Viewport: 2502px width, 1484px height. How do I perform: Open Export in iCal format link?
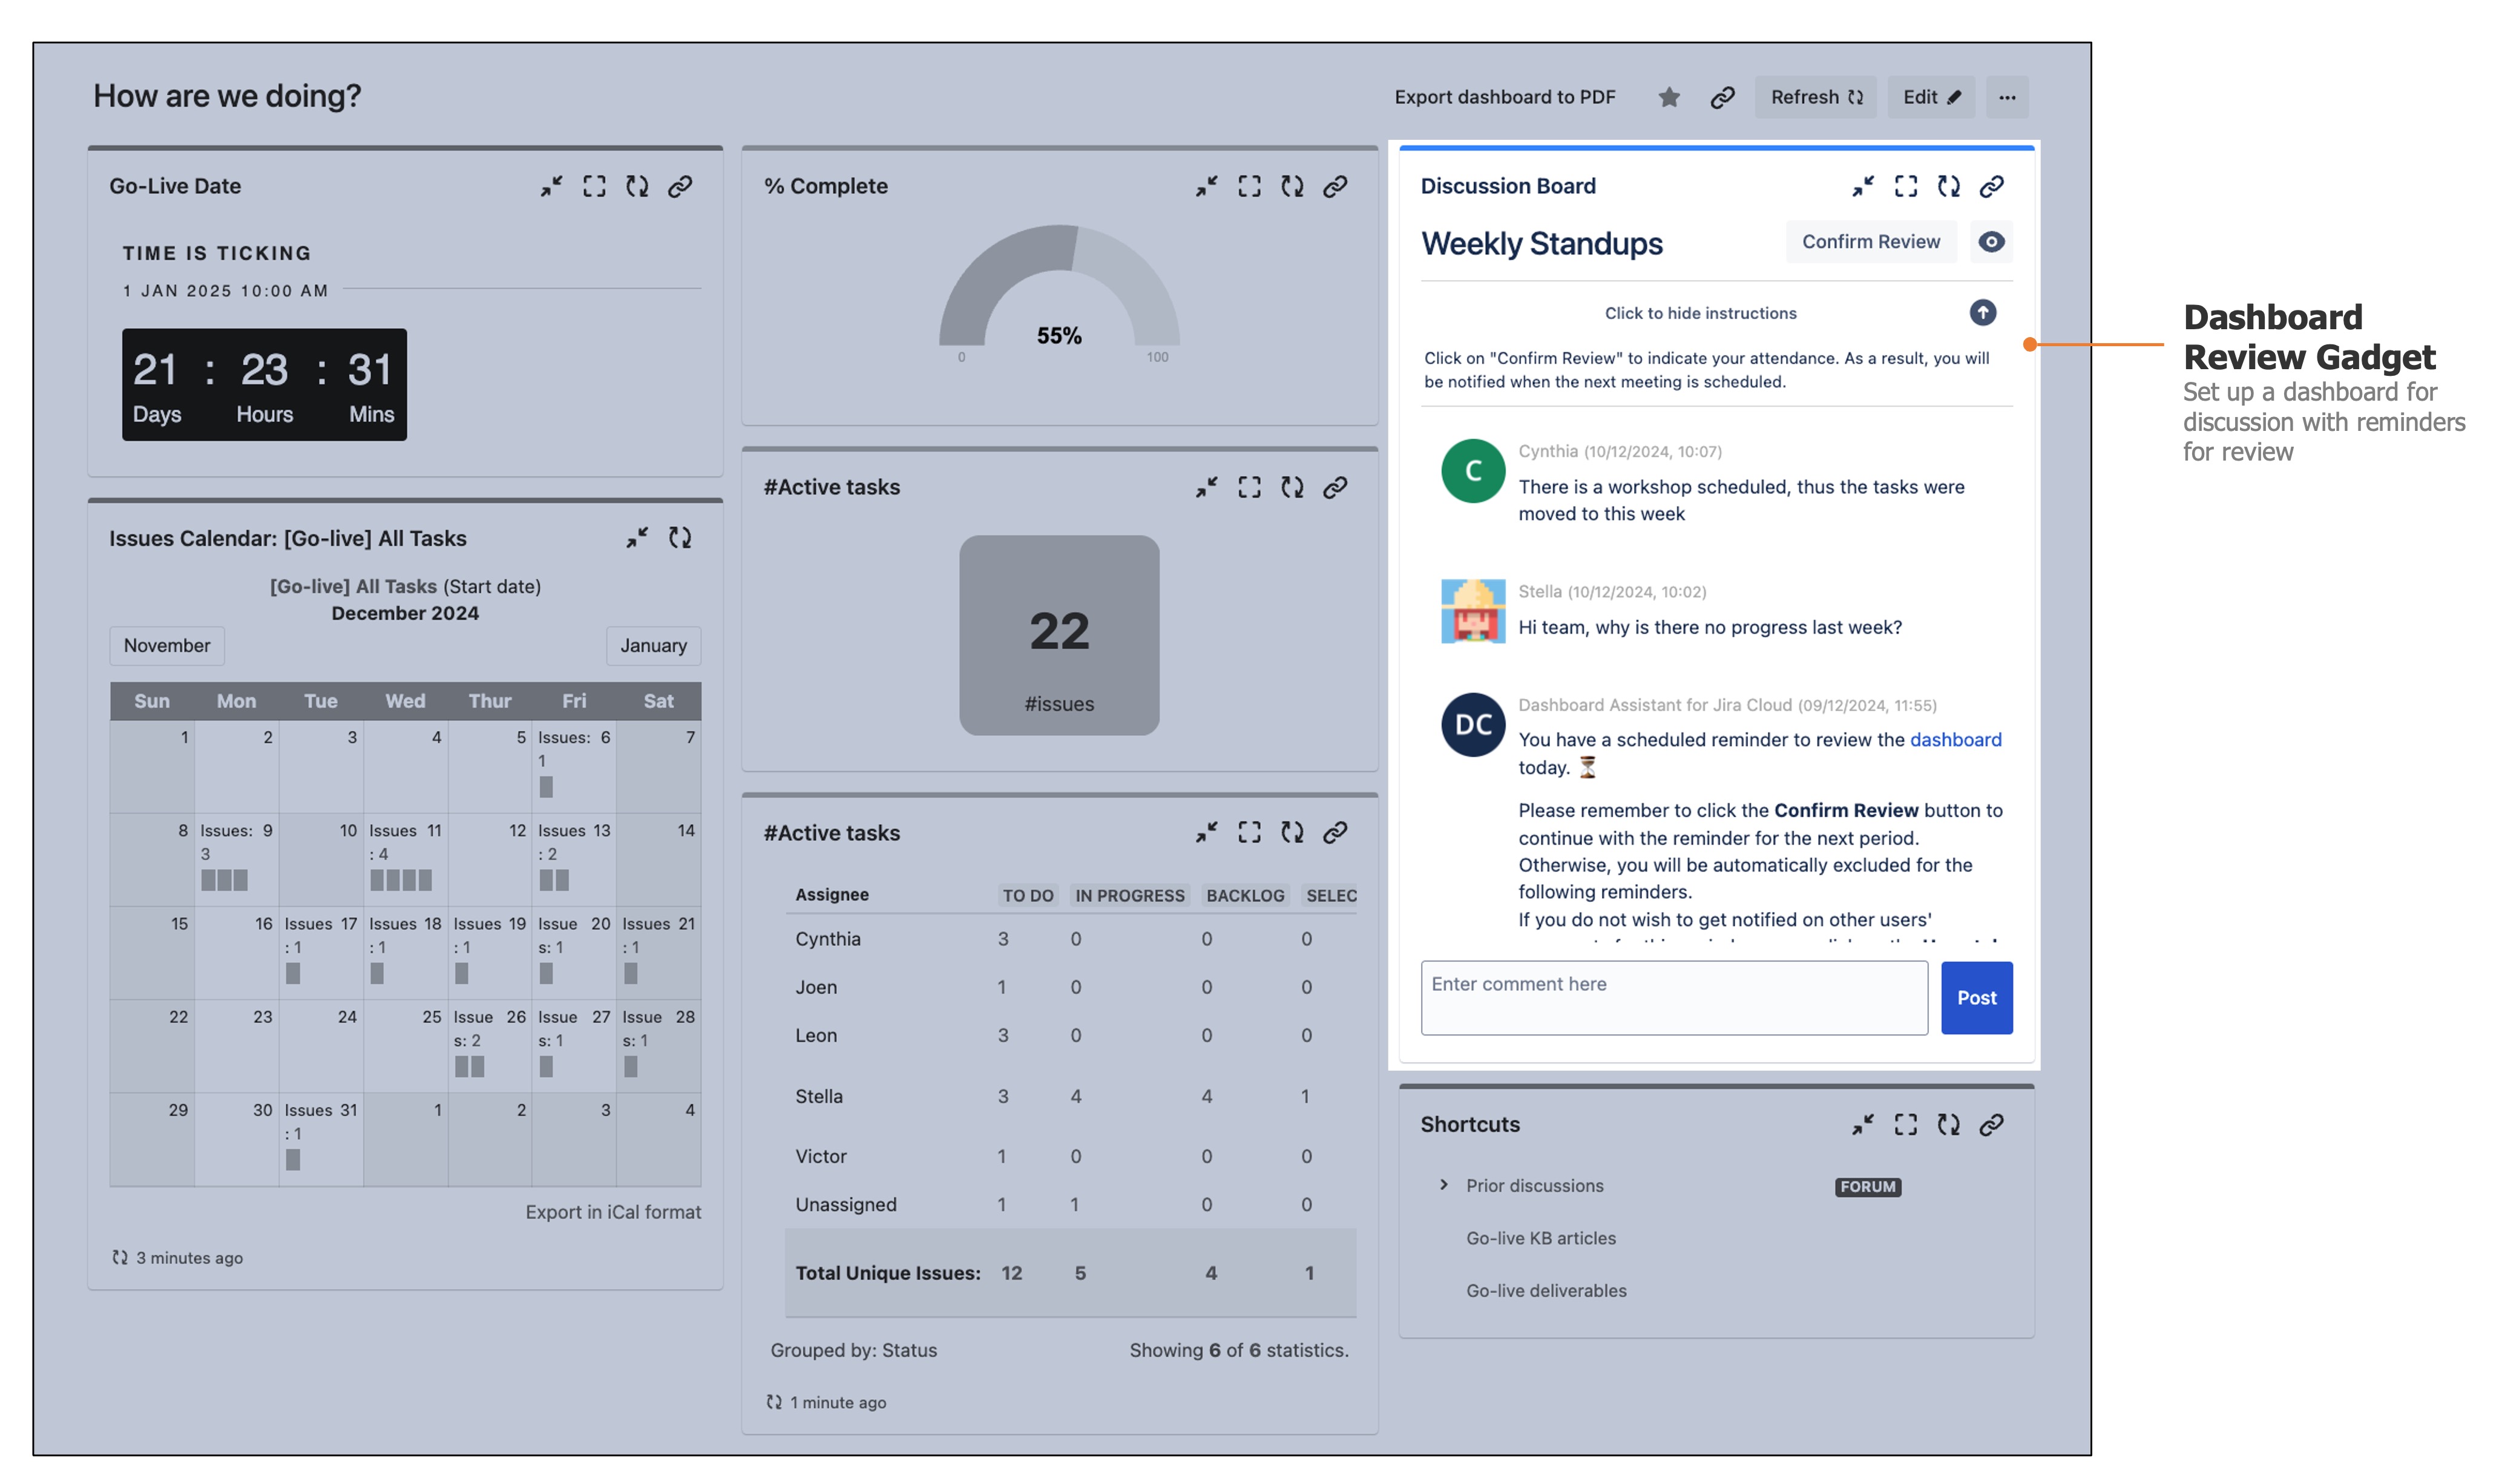[x=613, y=1212]
